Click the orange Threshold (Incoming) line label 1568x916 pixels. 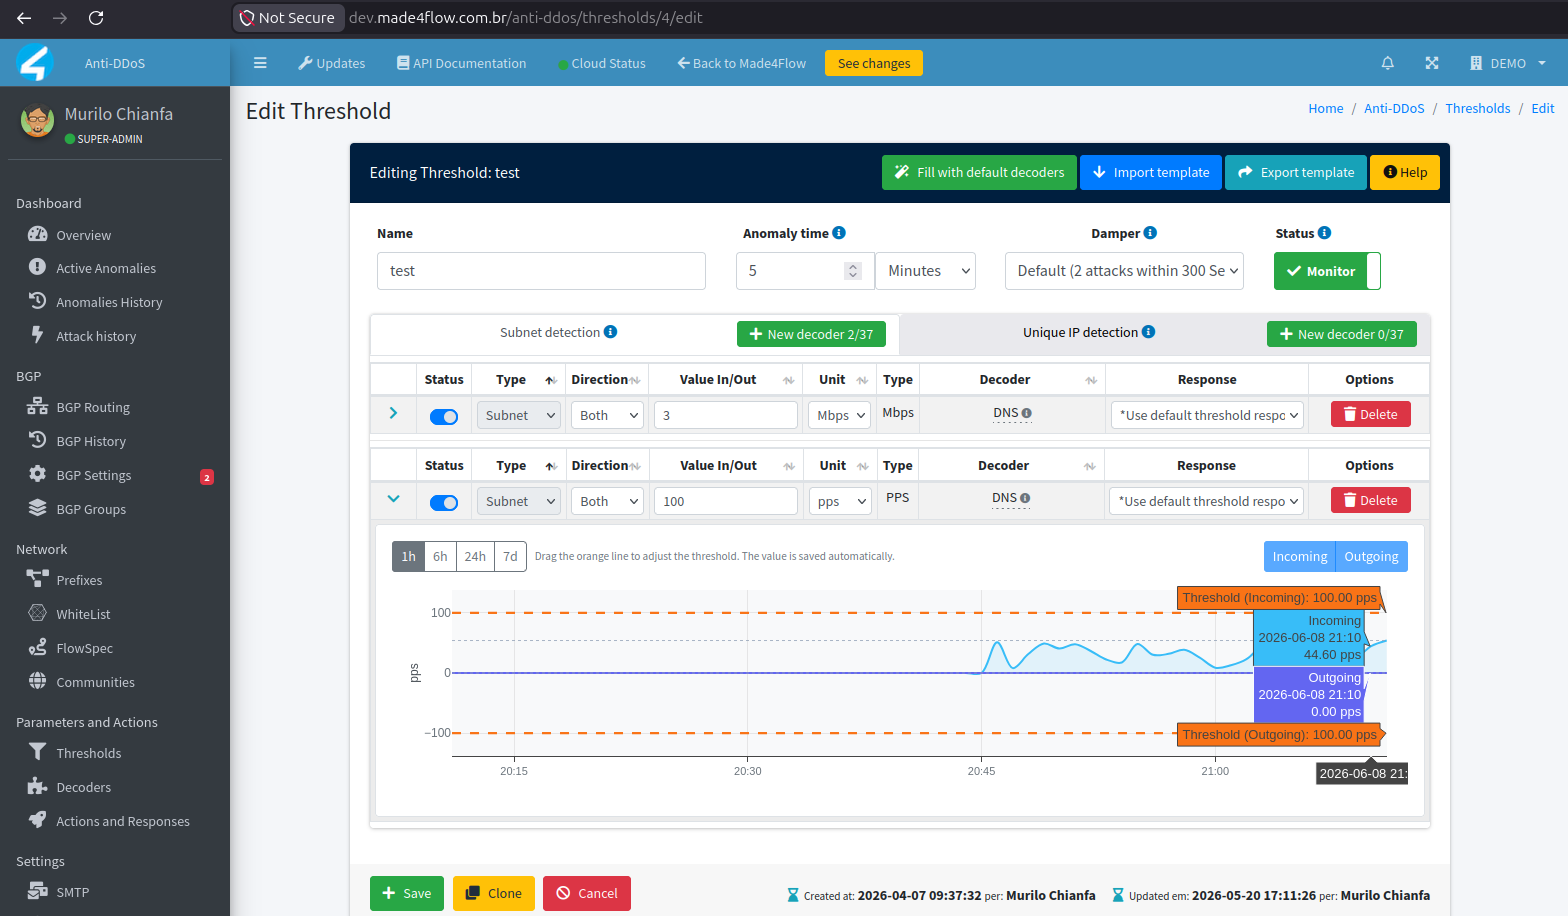click(x=1279, y=598)
